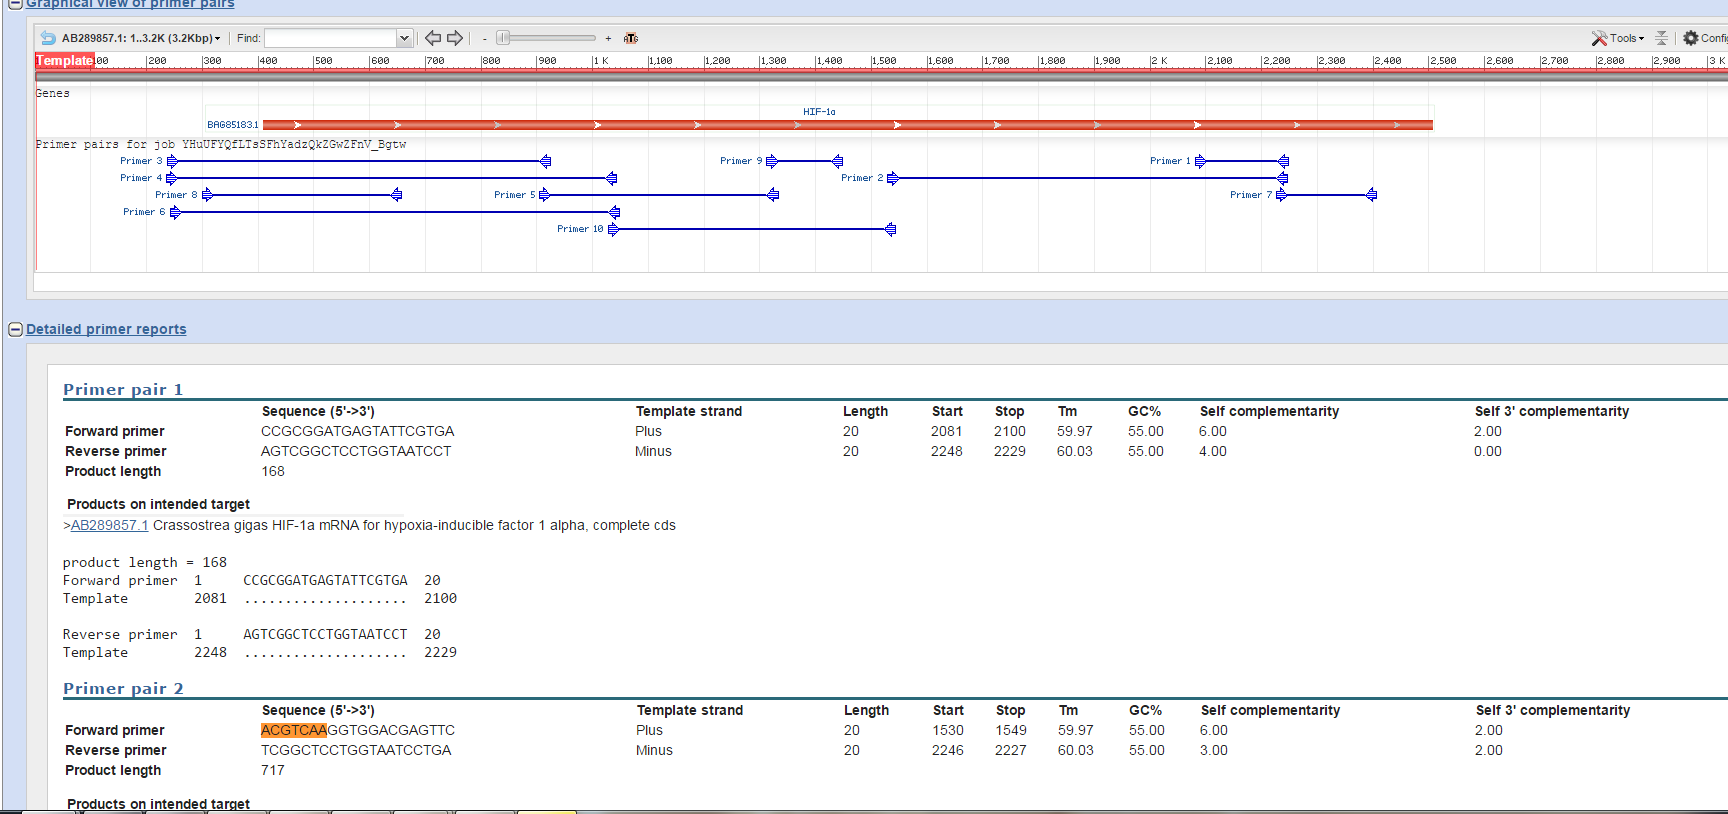Click the Template label on ruler
The width and height of the screenshot is (1728, 814).
pos(64,61)
